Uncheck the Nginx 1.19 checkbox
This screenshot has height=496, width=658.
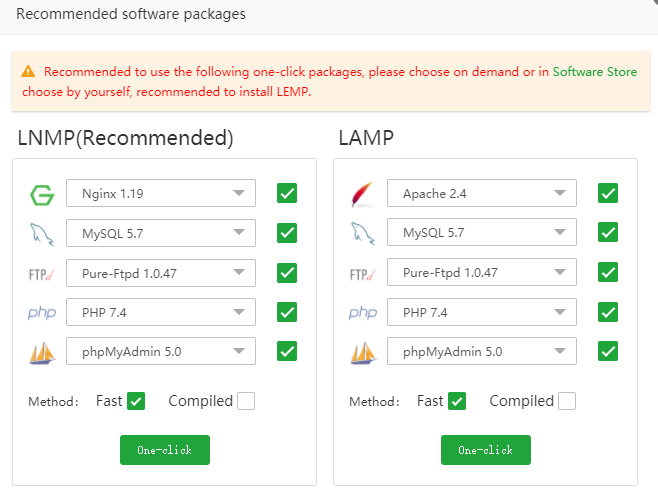tap(287, 193)
